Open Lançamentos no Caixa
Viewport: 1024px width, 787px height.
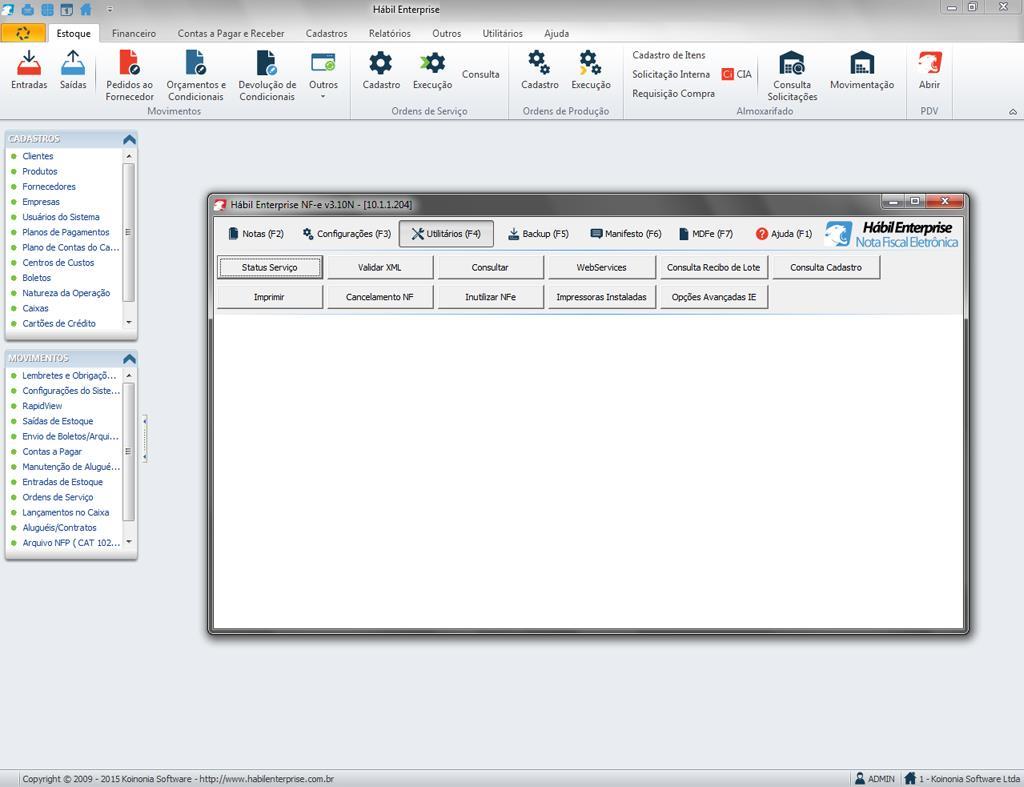click(65, 512)
